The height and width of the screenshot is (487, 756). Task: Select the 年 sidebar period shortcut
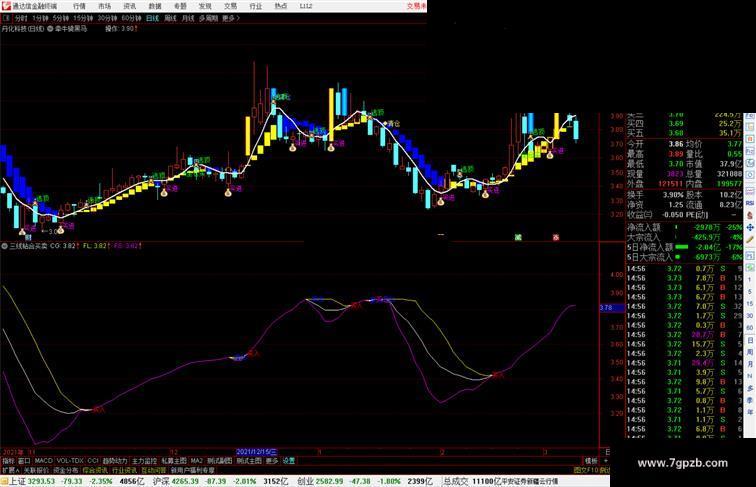pos(750,412)
